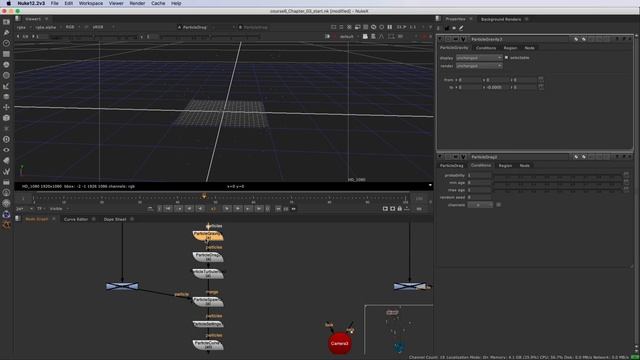
Task: Open the Background Renders tab
Action: tap(501, 19)
